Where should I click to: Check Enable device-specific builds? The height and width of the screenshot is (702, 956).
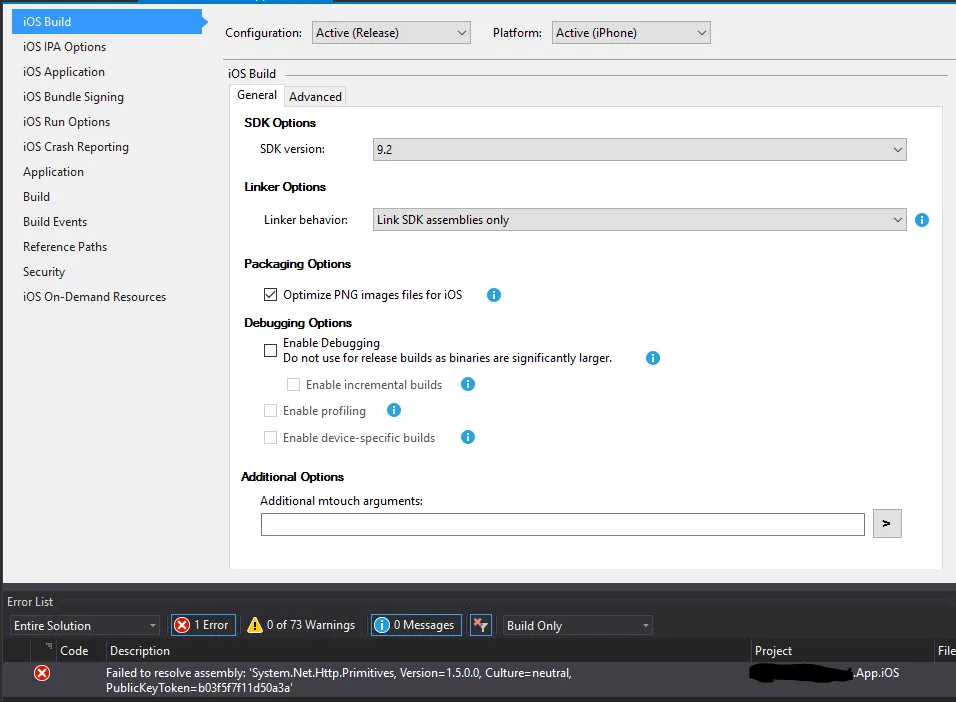[x=270, y=438]
